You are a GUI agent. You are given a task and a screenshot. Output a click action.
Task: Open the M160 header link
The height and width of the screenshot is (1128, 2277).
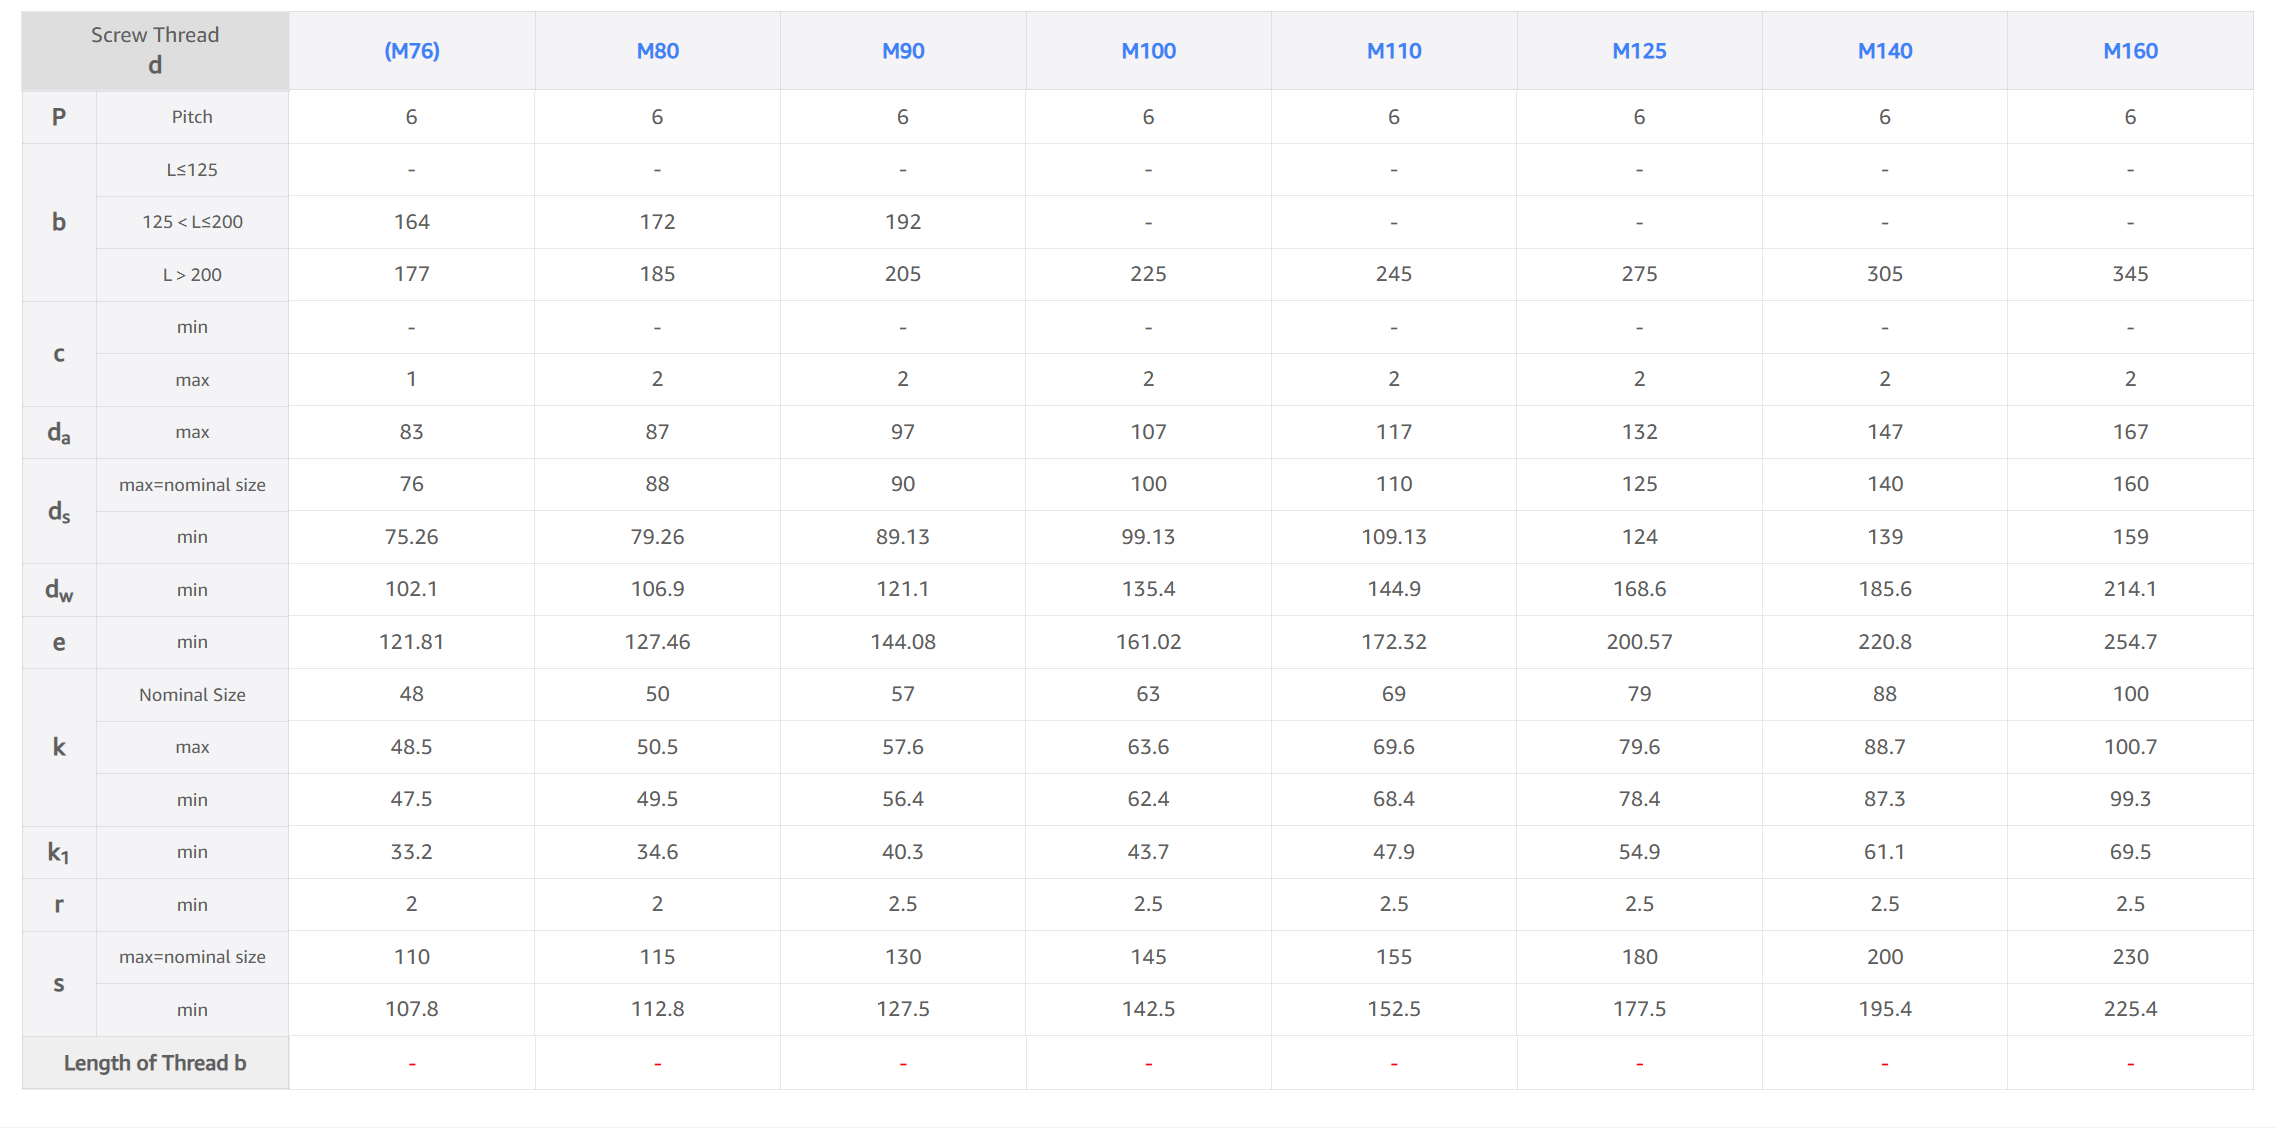2130,51
